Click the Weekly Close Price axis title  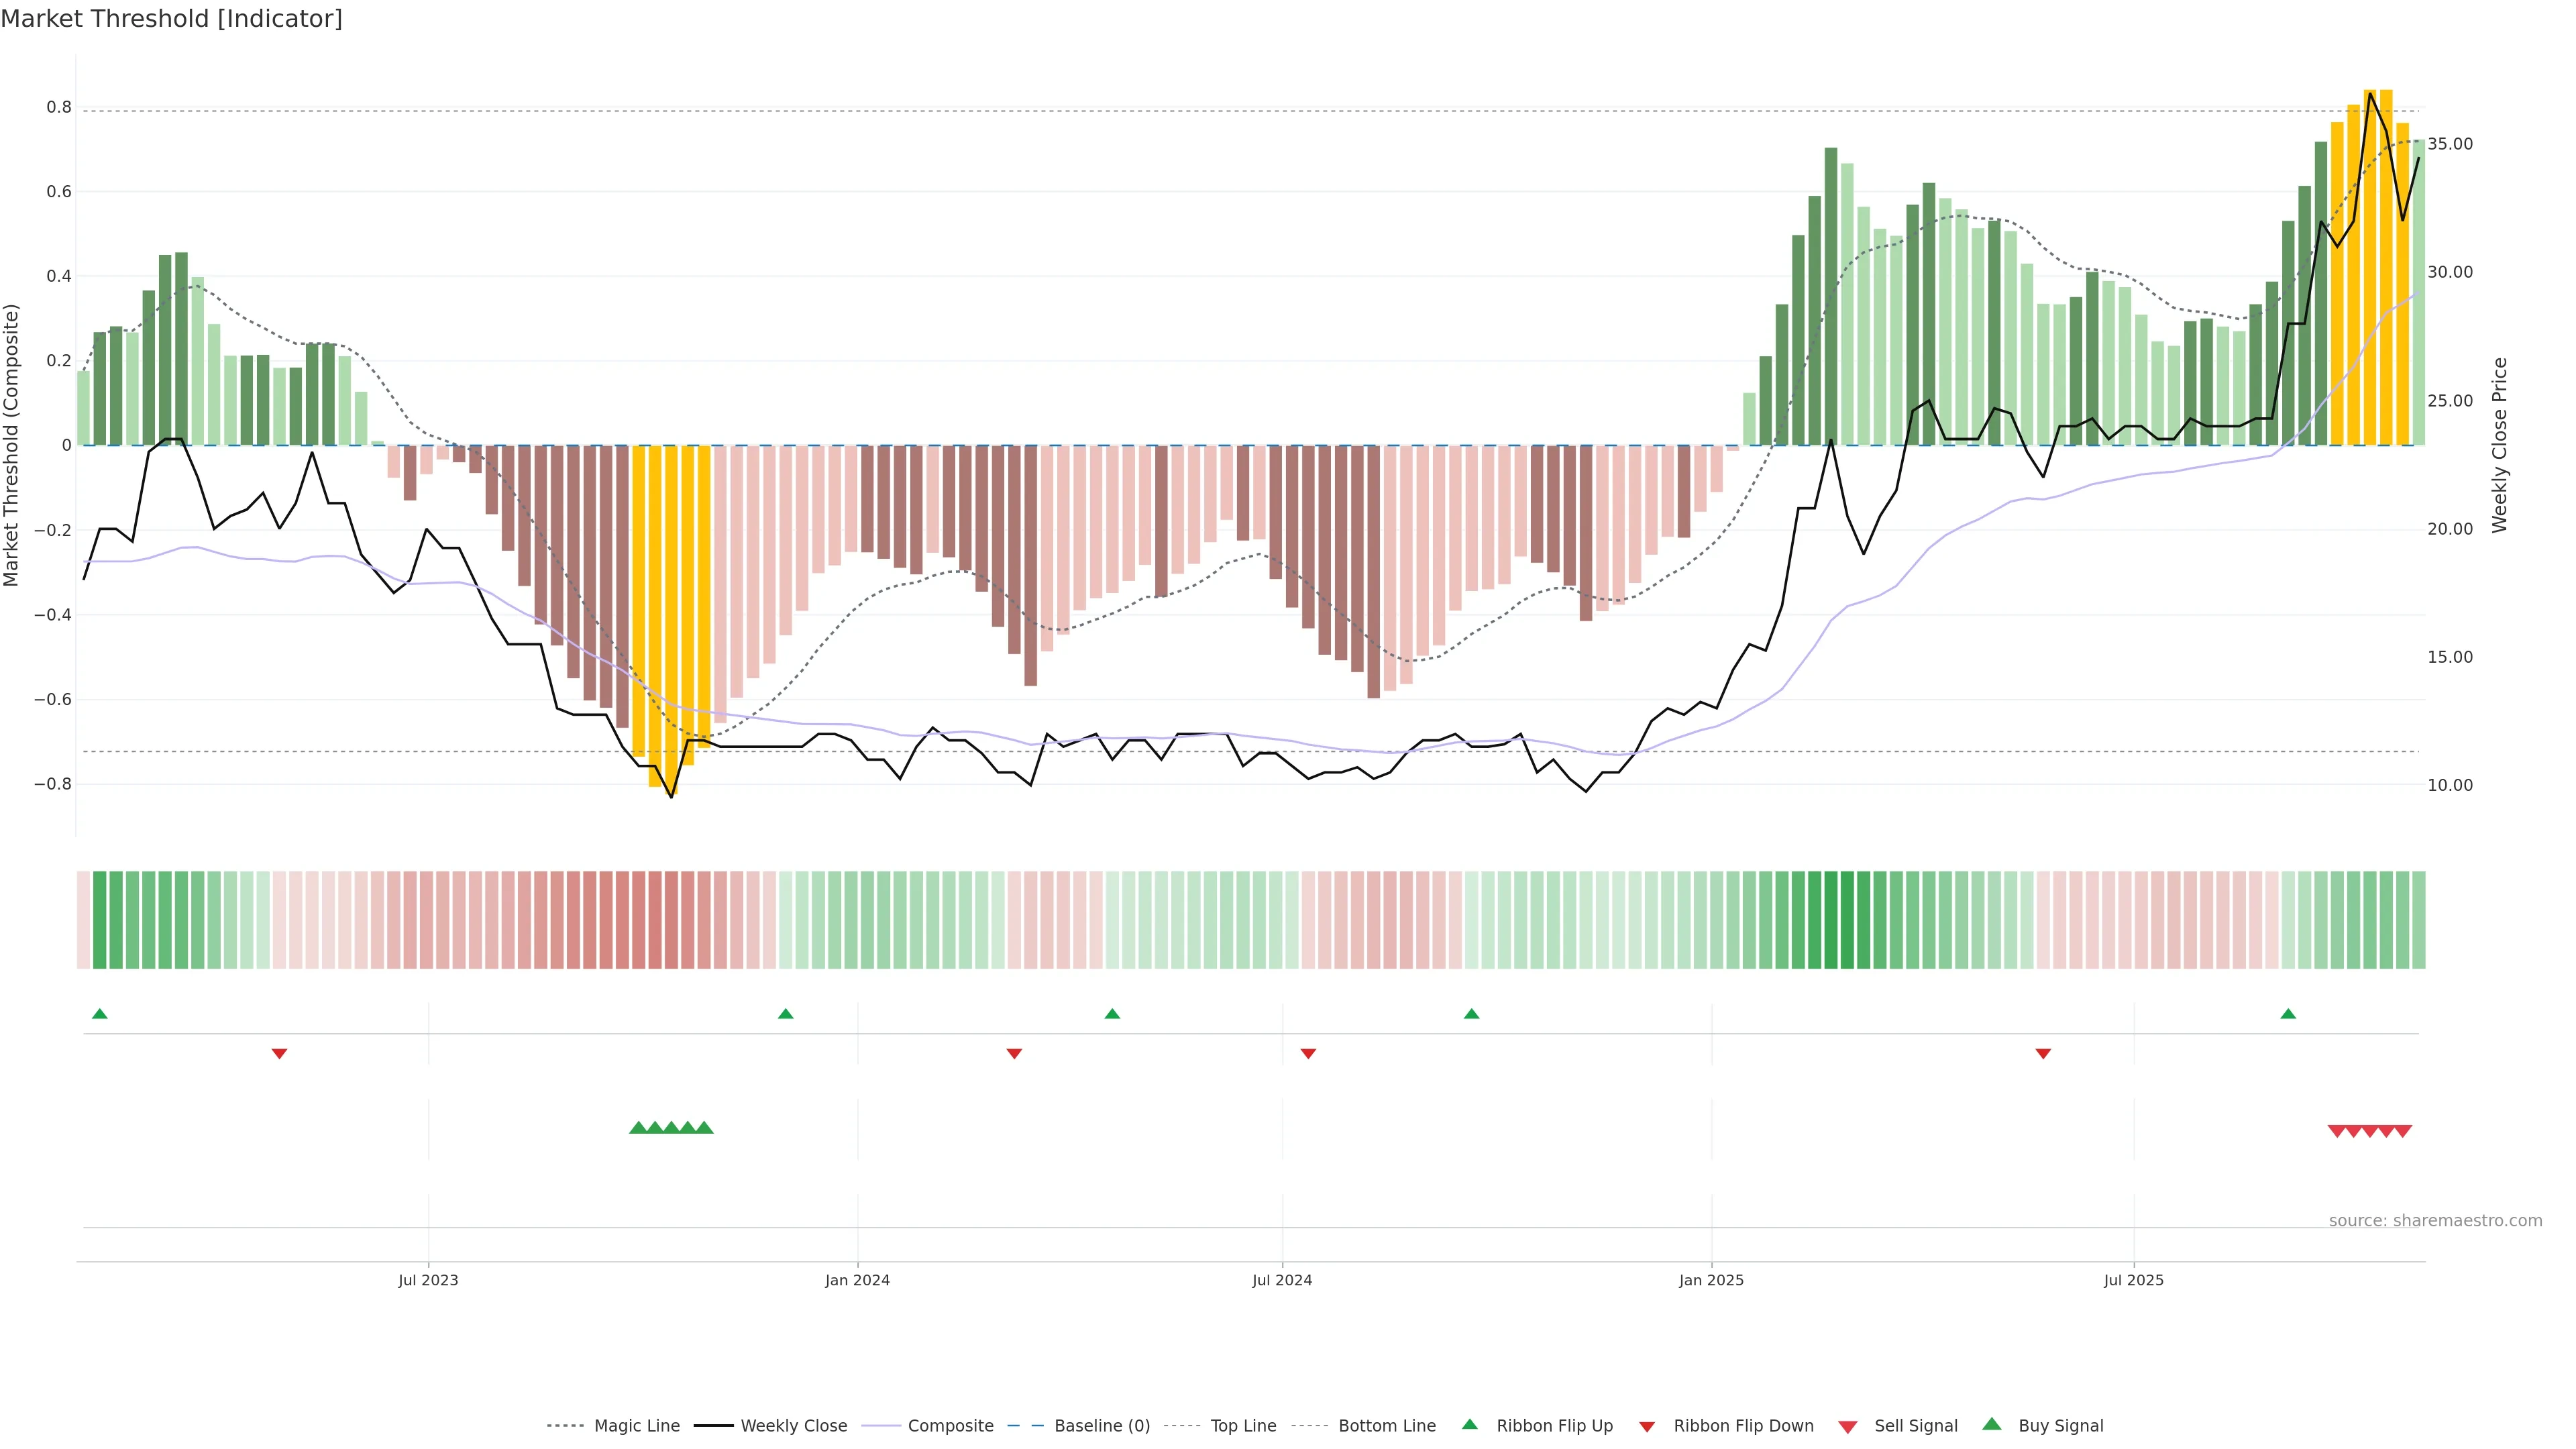click(x=2500, y=445)
